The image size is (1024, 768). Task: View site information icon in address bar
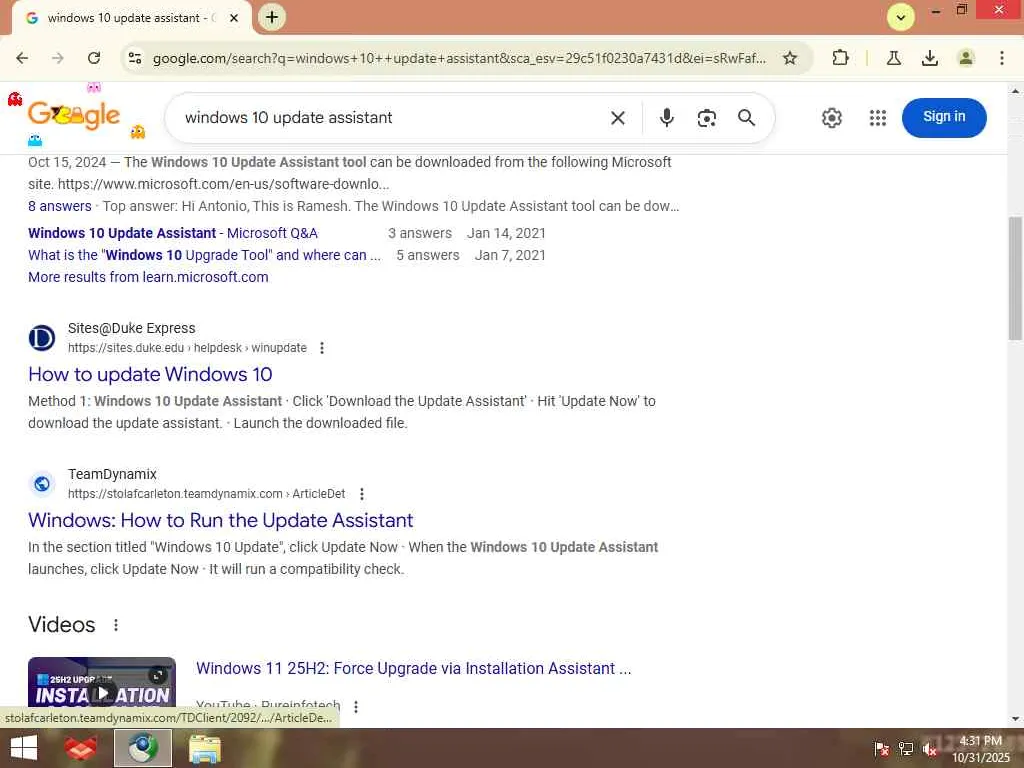pyautogui.click(x=135, y=58)
